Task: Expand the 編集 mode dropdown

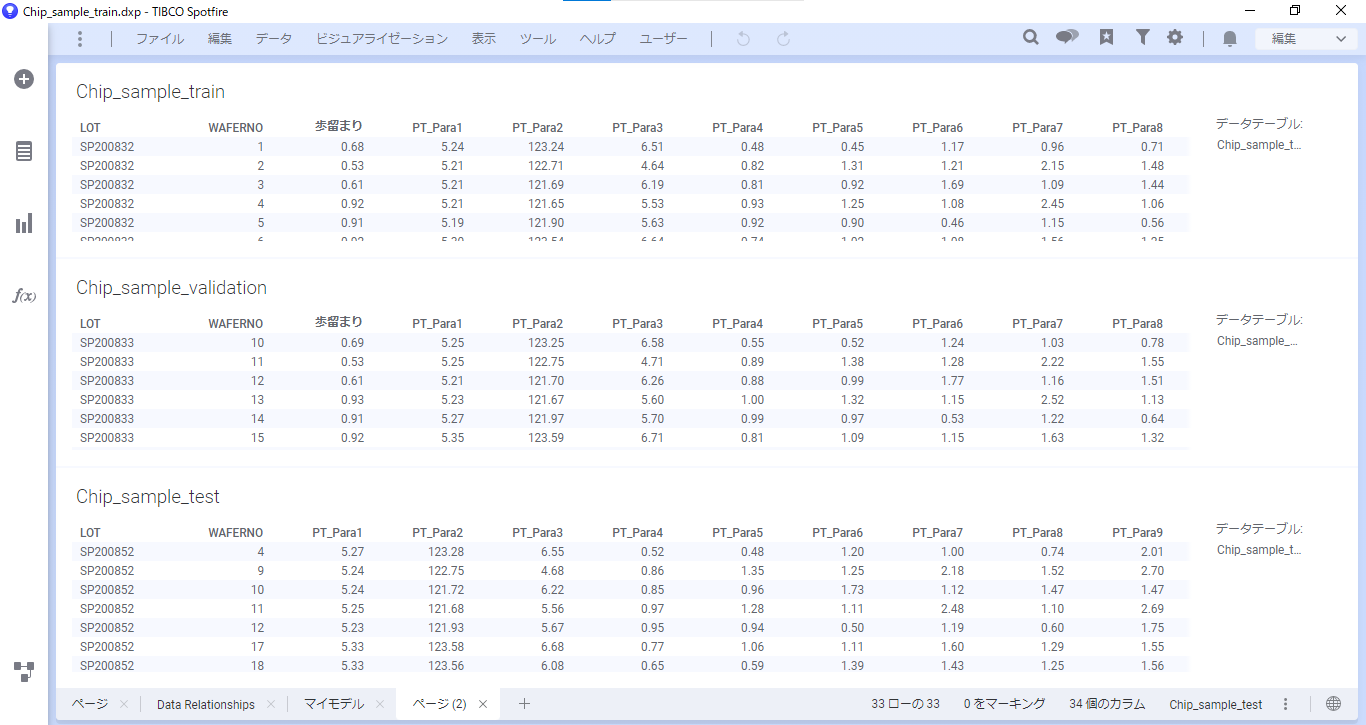Action: (1306, 39)
